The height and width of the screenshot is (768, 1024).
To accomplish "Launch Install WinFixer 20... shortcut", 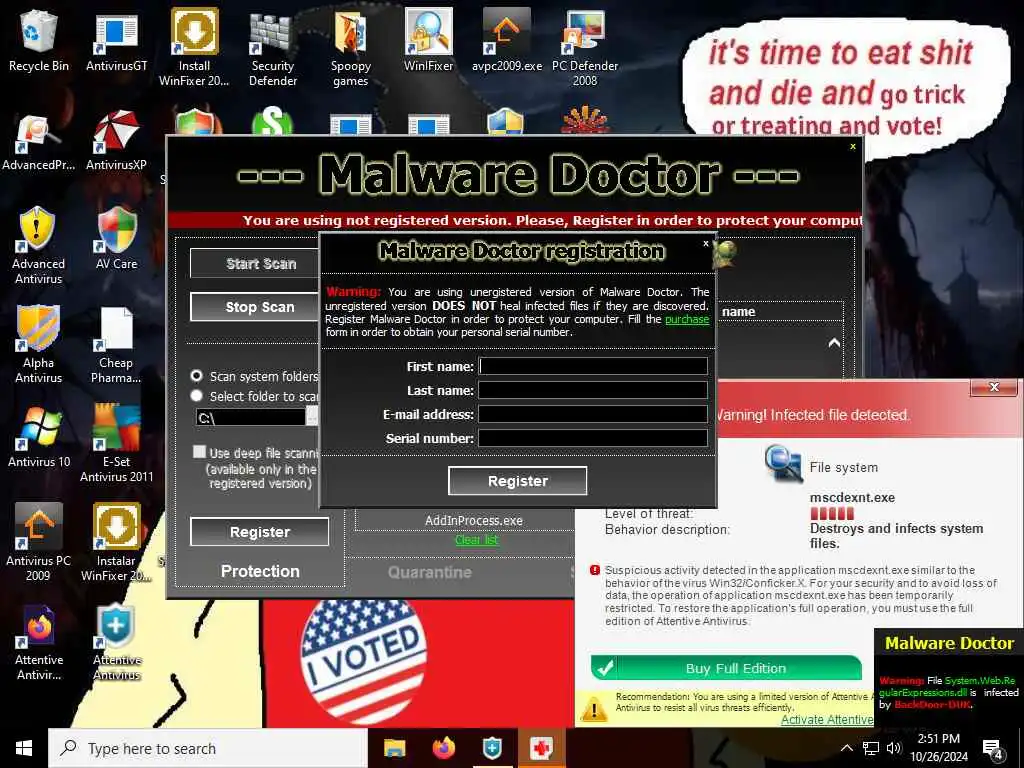I will [x=195, y=47].
